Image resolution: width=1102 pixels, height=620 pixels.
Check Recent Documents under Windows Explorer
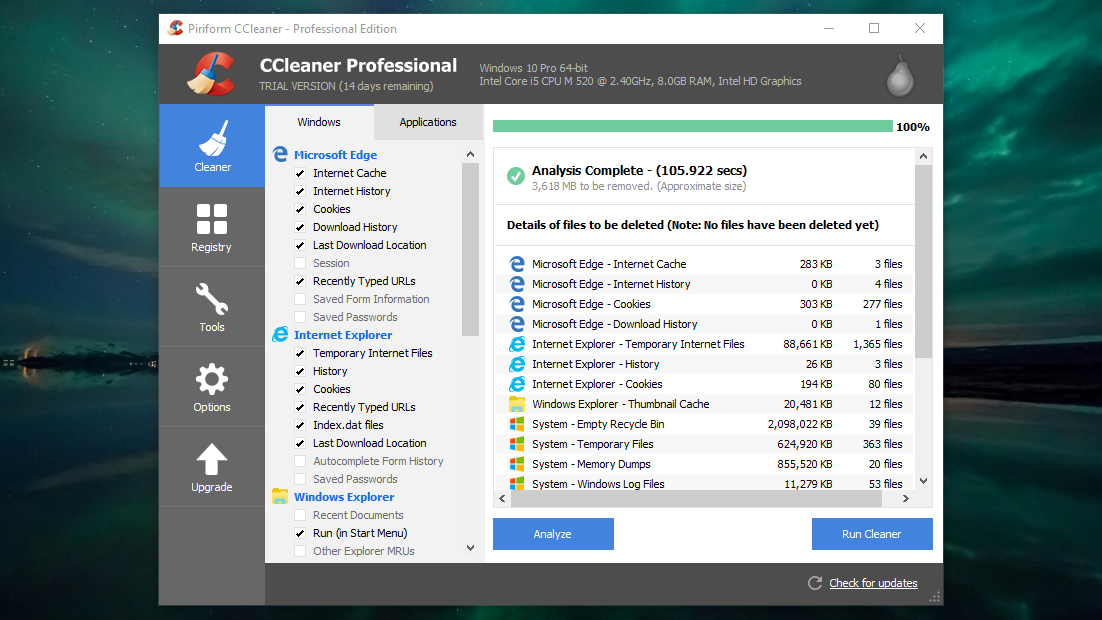pyautogui.click(x=301, y=514)
